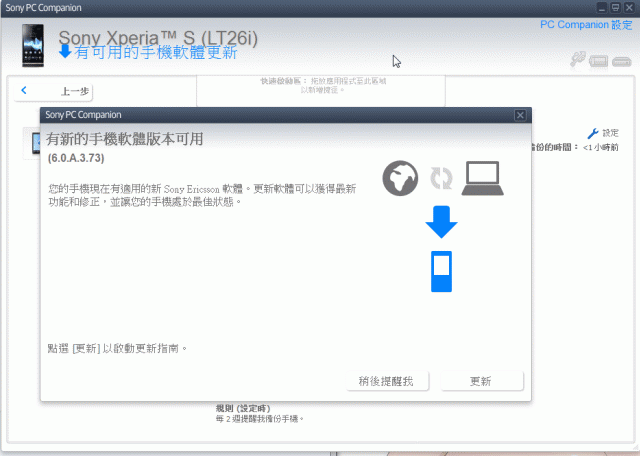Viewport: 640px width, 456px height.
Task: Click the grey sync arrows icon
Action: pos(441,178)
